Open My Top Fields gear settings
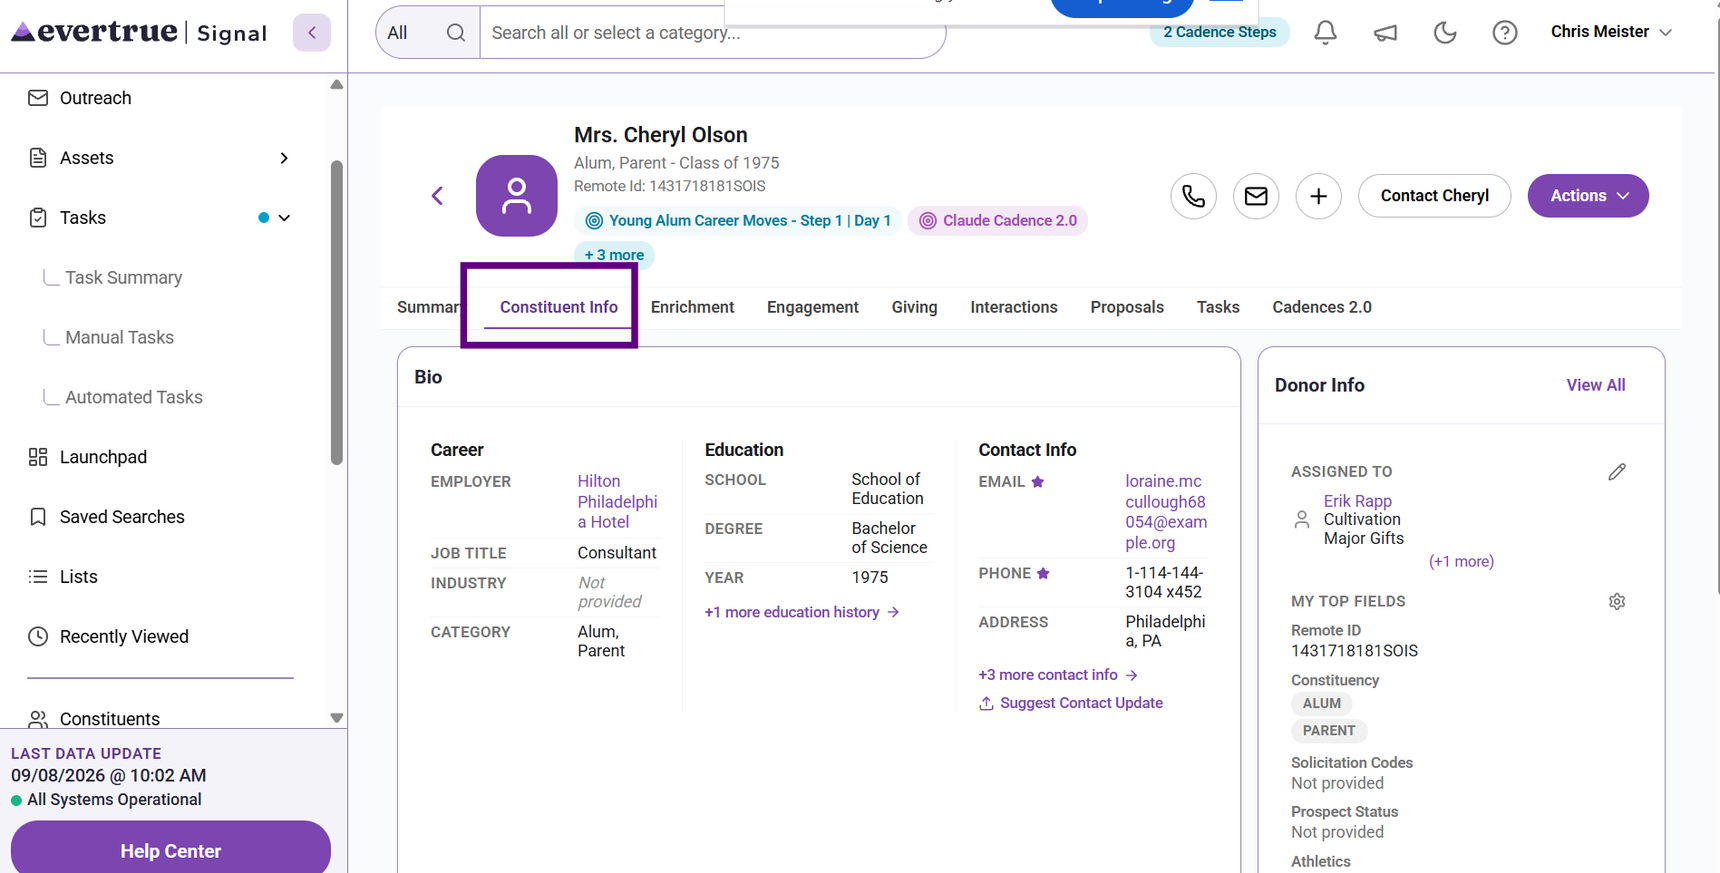This screenshot has height=873, width=1720. (1617, 601)
